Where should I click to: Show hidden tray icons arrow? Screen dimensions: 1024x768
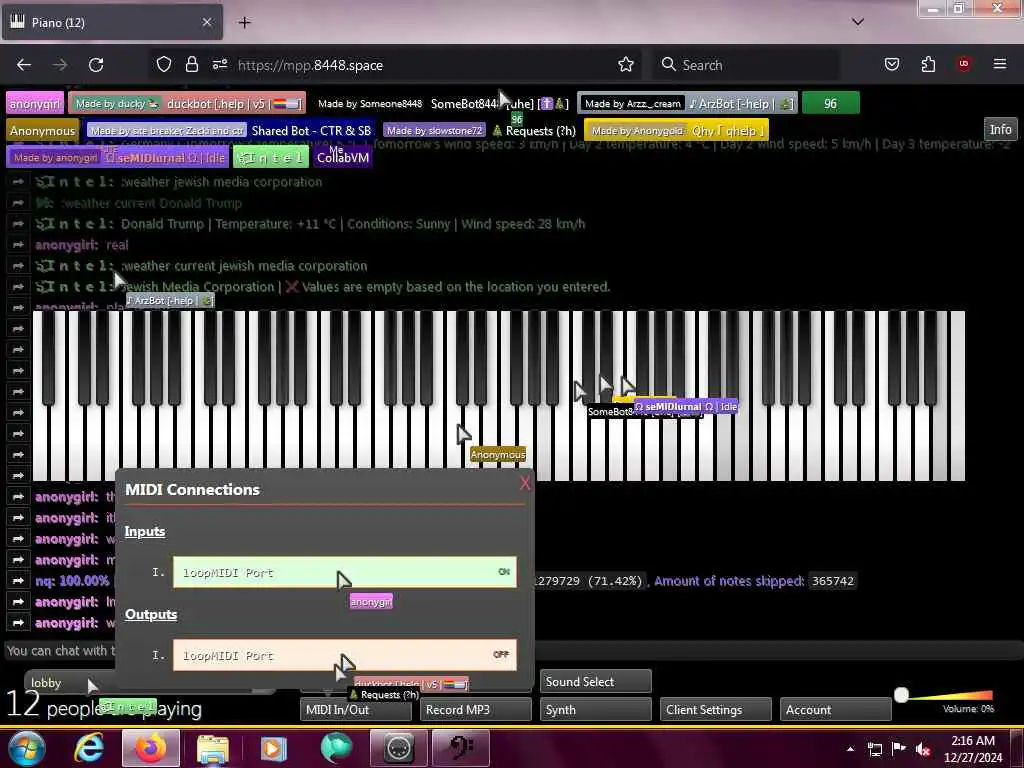[850, 749]
